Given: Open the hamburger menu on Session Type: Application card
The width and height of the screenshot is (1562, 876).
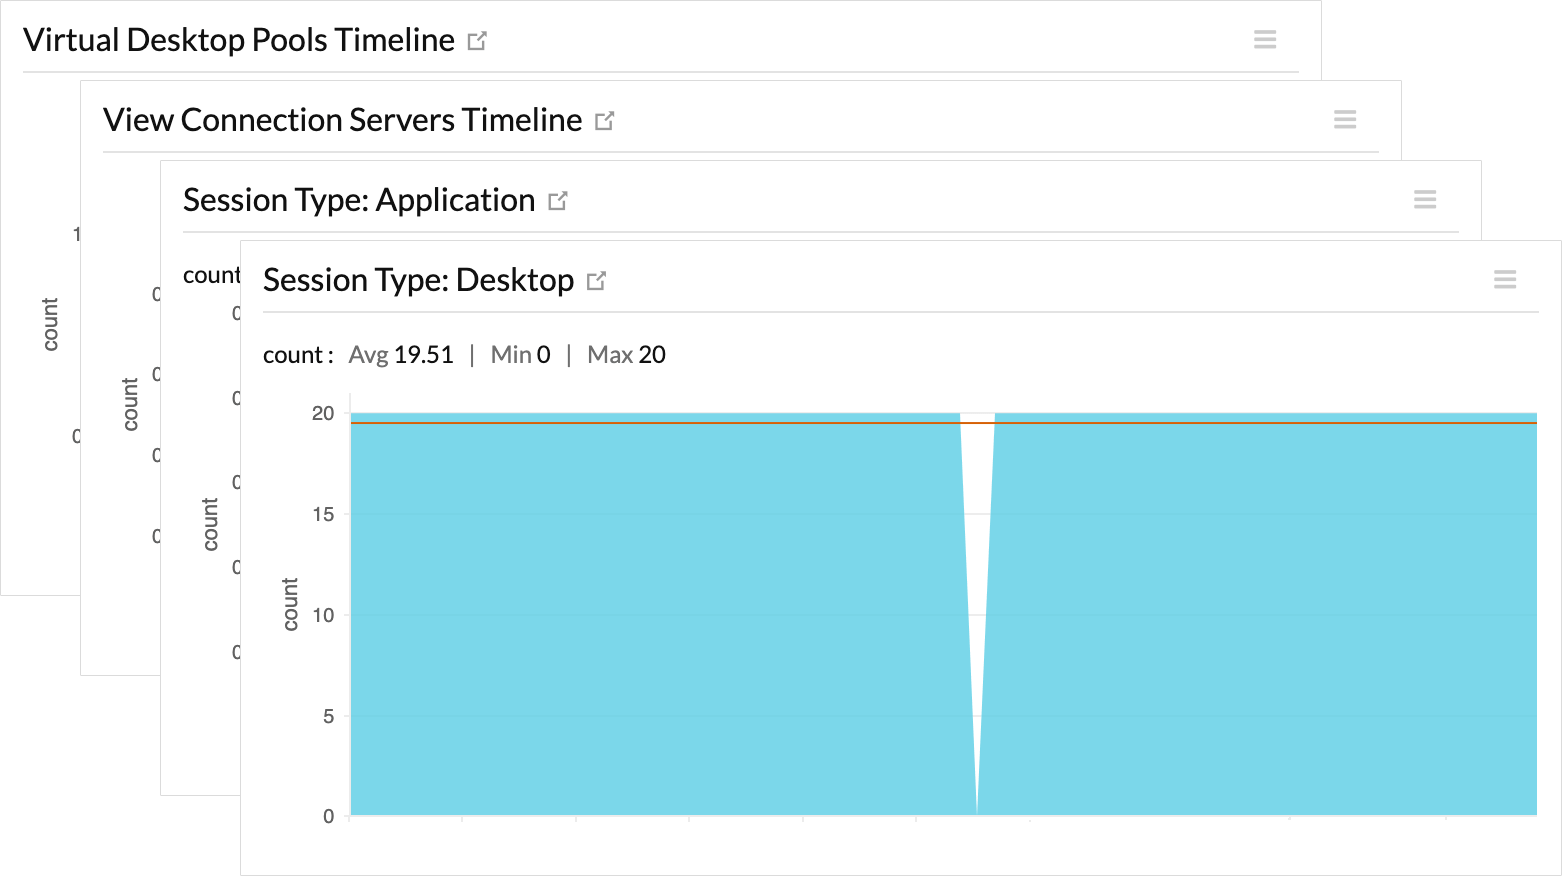Looking at the screenshot, I should [1424, 199].
